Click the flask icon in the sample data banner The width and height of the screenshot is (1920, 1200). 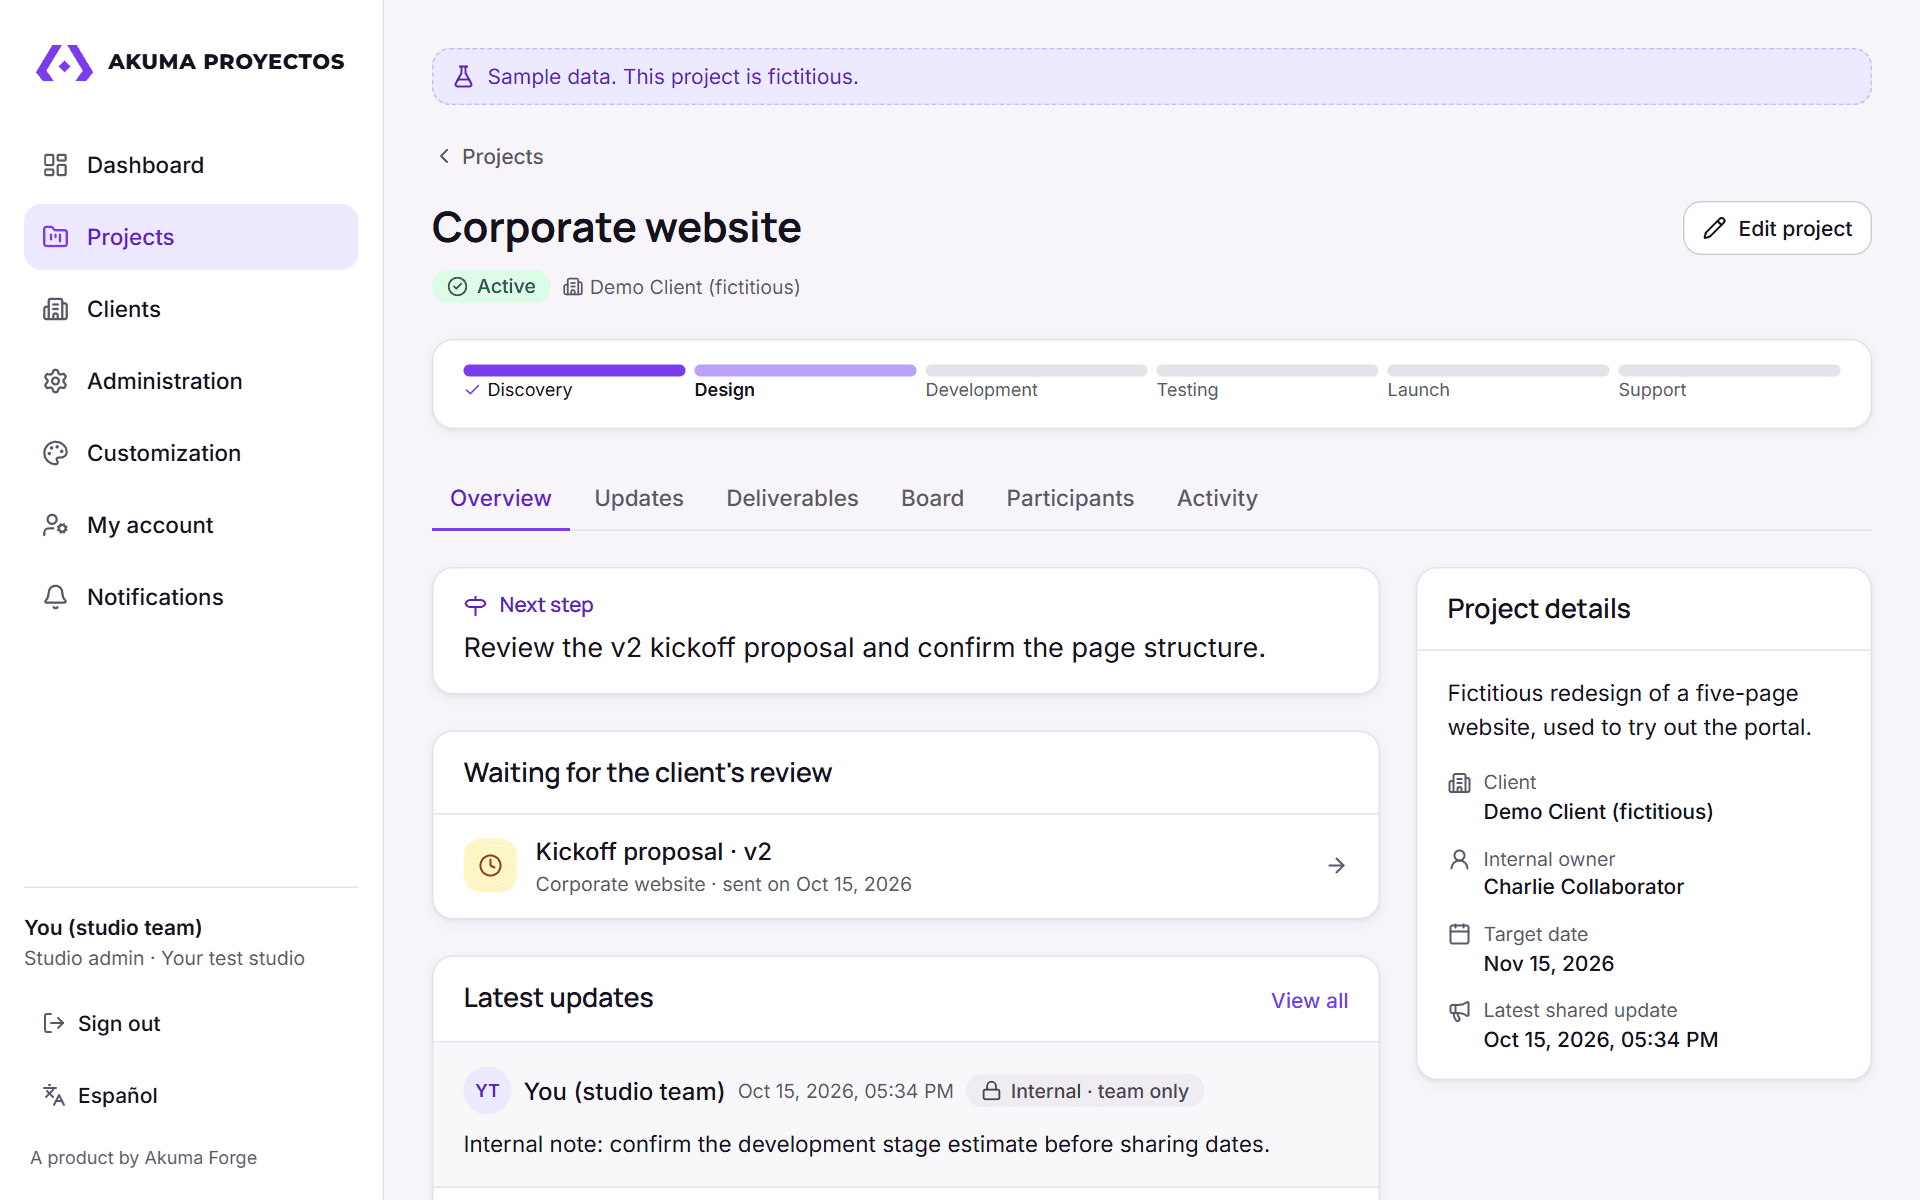(463, 77)
